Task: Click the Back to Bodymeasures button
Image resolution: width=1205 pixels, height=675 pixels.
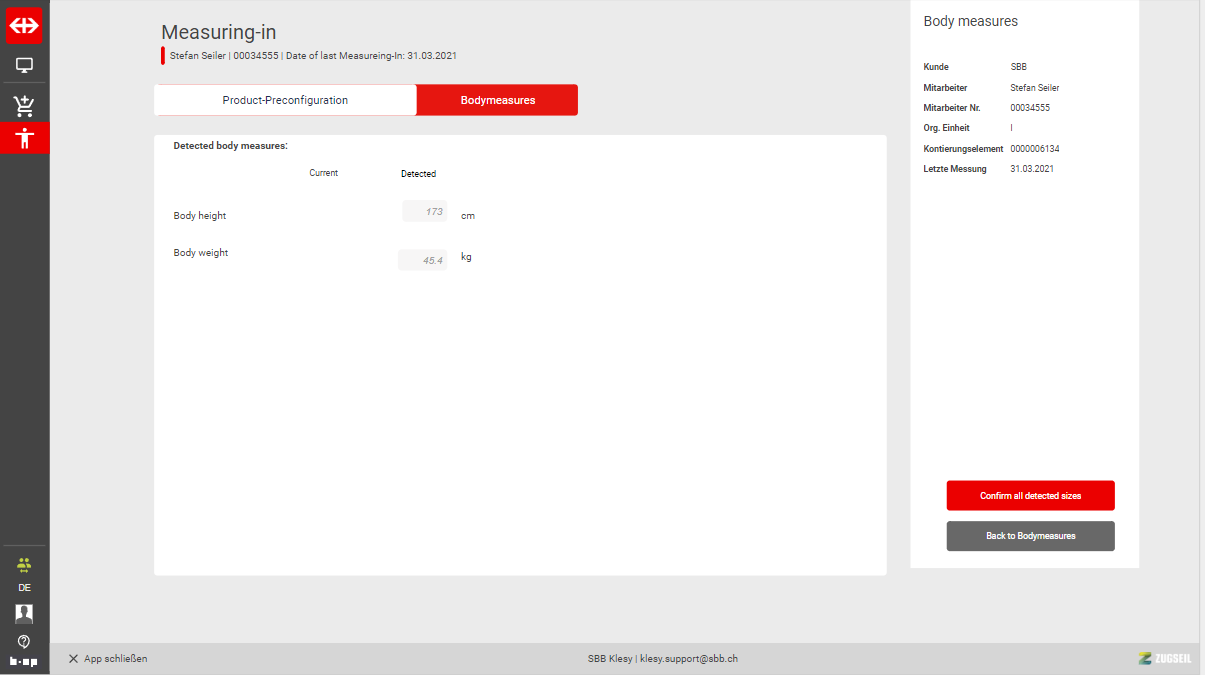Action: click(1030, 536)
